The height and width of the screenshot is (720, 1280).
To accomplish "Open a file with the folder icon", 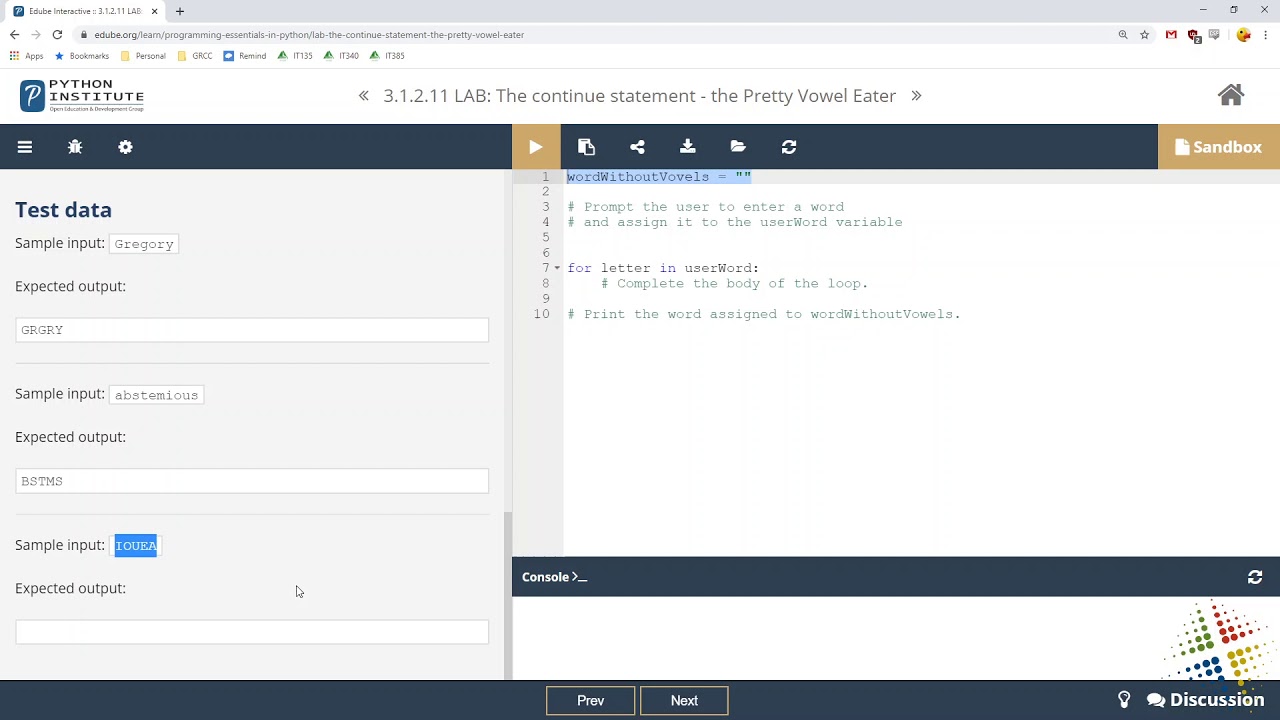I will [x=738, y=147].
